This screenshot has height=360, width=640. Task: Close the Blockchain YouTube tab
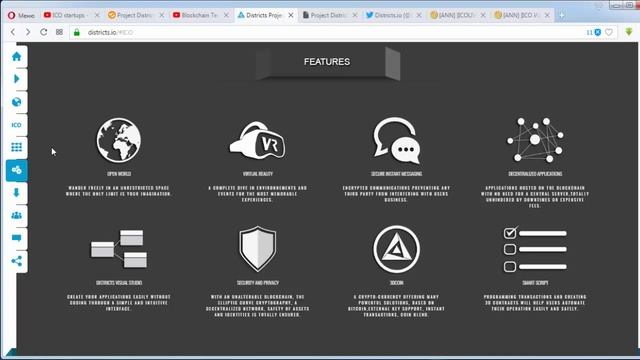pyautogui.click(x=227, y=15)
